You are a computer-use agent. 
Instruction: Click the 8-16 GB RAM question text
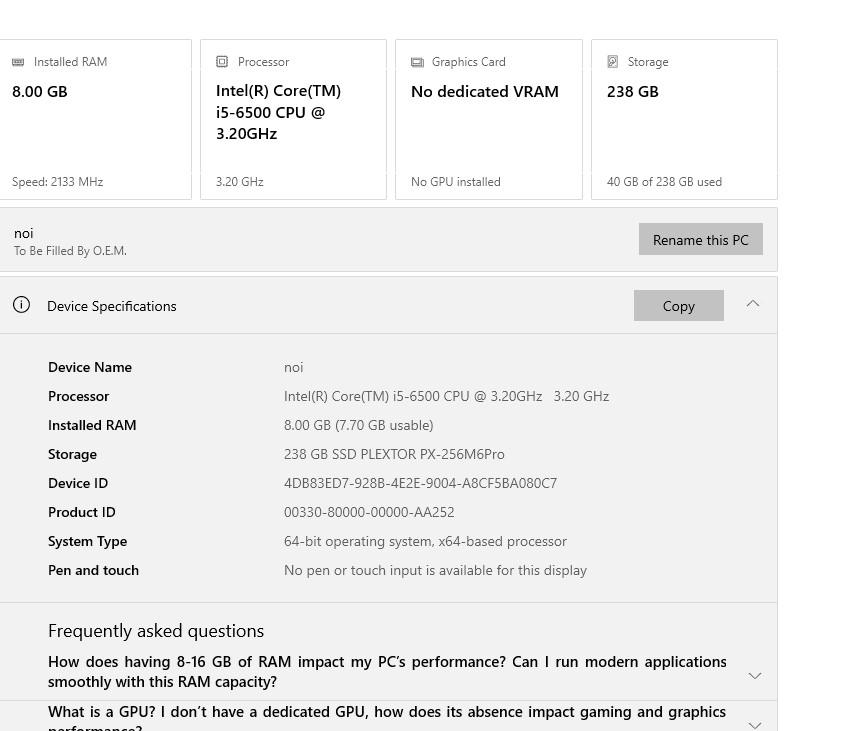(387, 671)
